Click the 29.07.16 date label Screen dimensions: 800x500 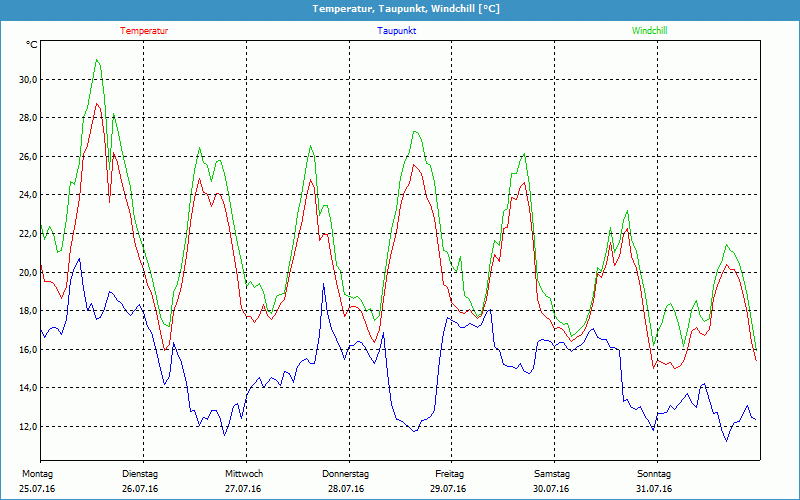(448, 489)
